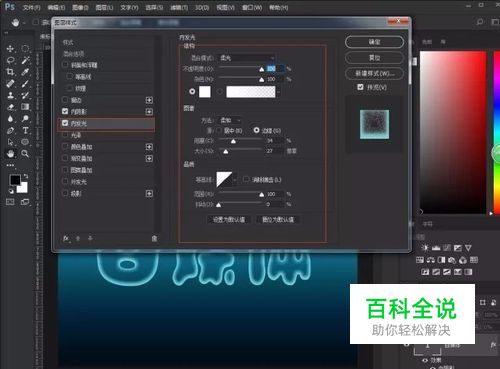Screen dimensions: 500x369
Task: Select the Path Selection tool
Action: click(x=10, y=142)
